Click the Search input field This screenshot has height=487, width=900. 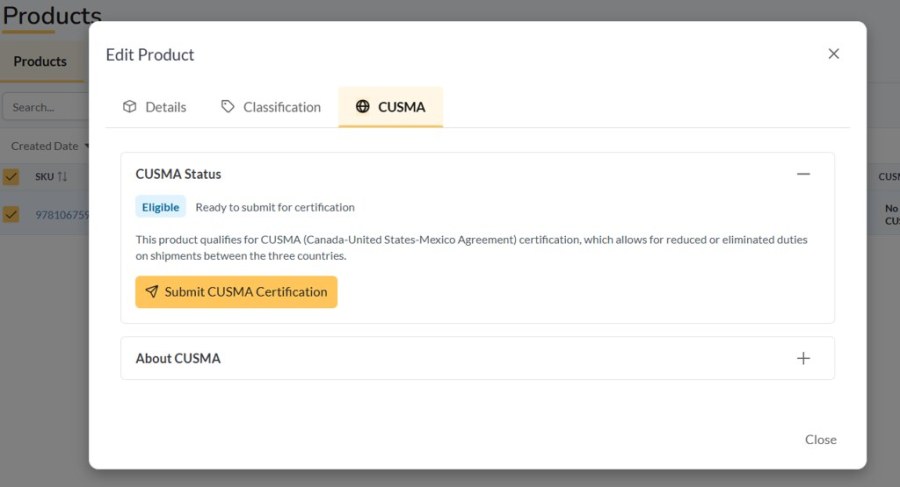click(46, 107)
